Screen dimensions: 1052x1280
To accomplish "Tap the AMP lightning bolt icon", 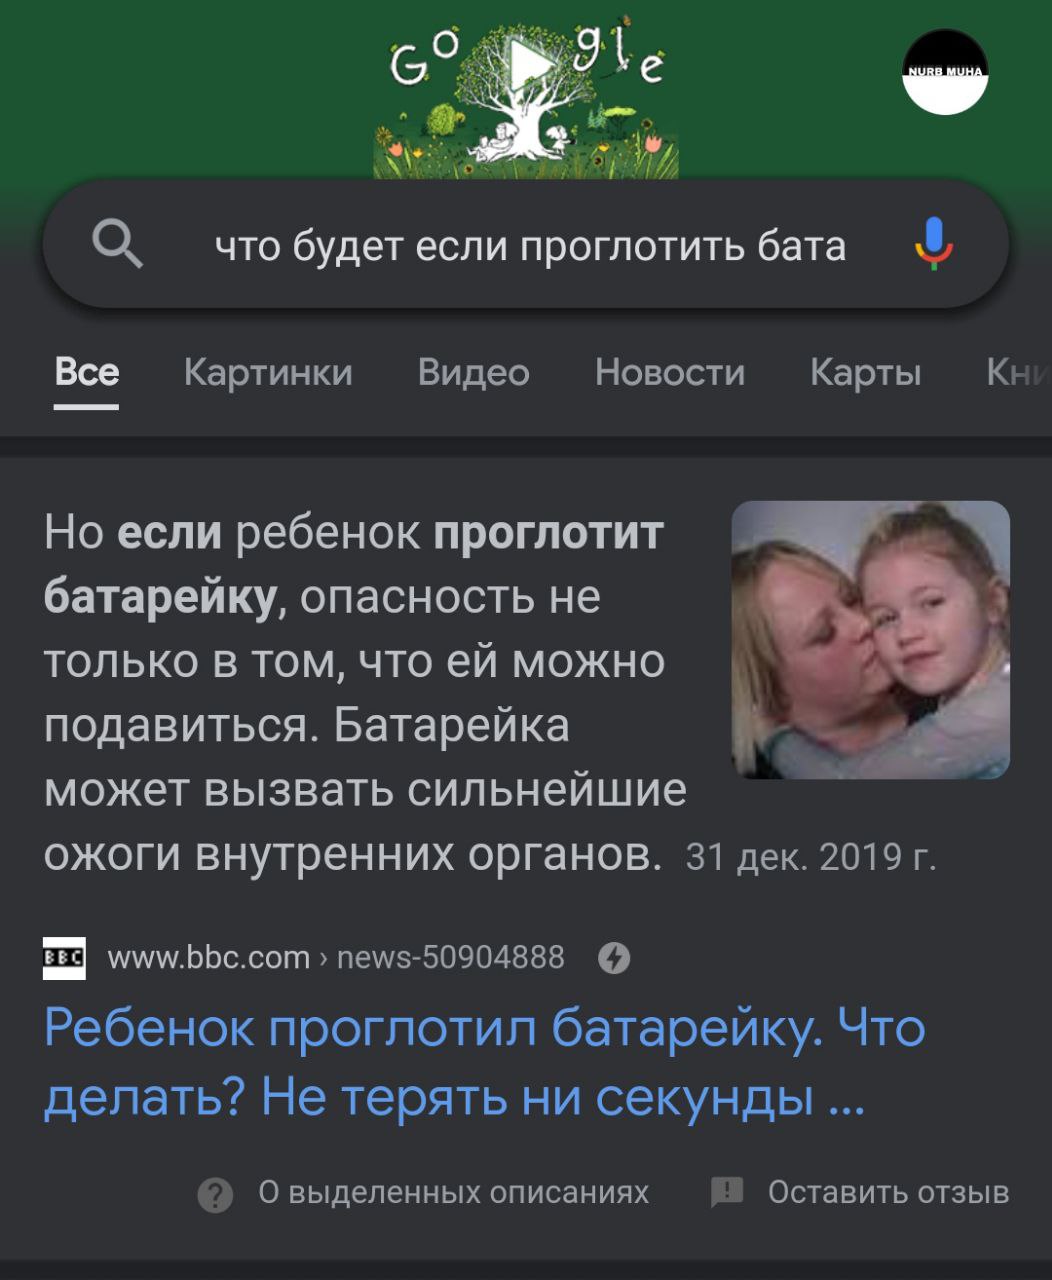I will (614, 959).
